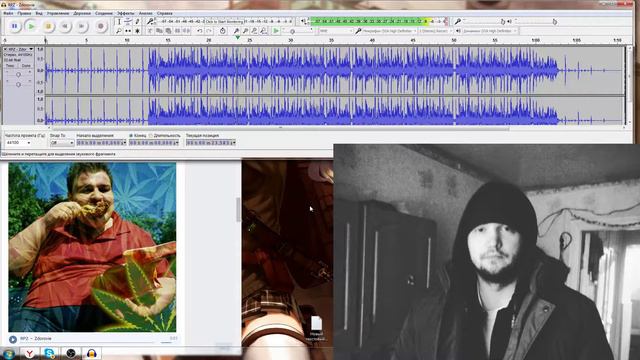
Task: Open the Правка menu
Action: click(x=24, y=13)
